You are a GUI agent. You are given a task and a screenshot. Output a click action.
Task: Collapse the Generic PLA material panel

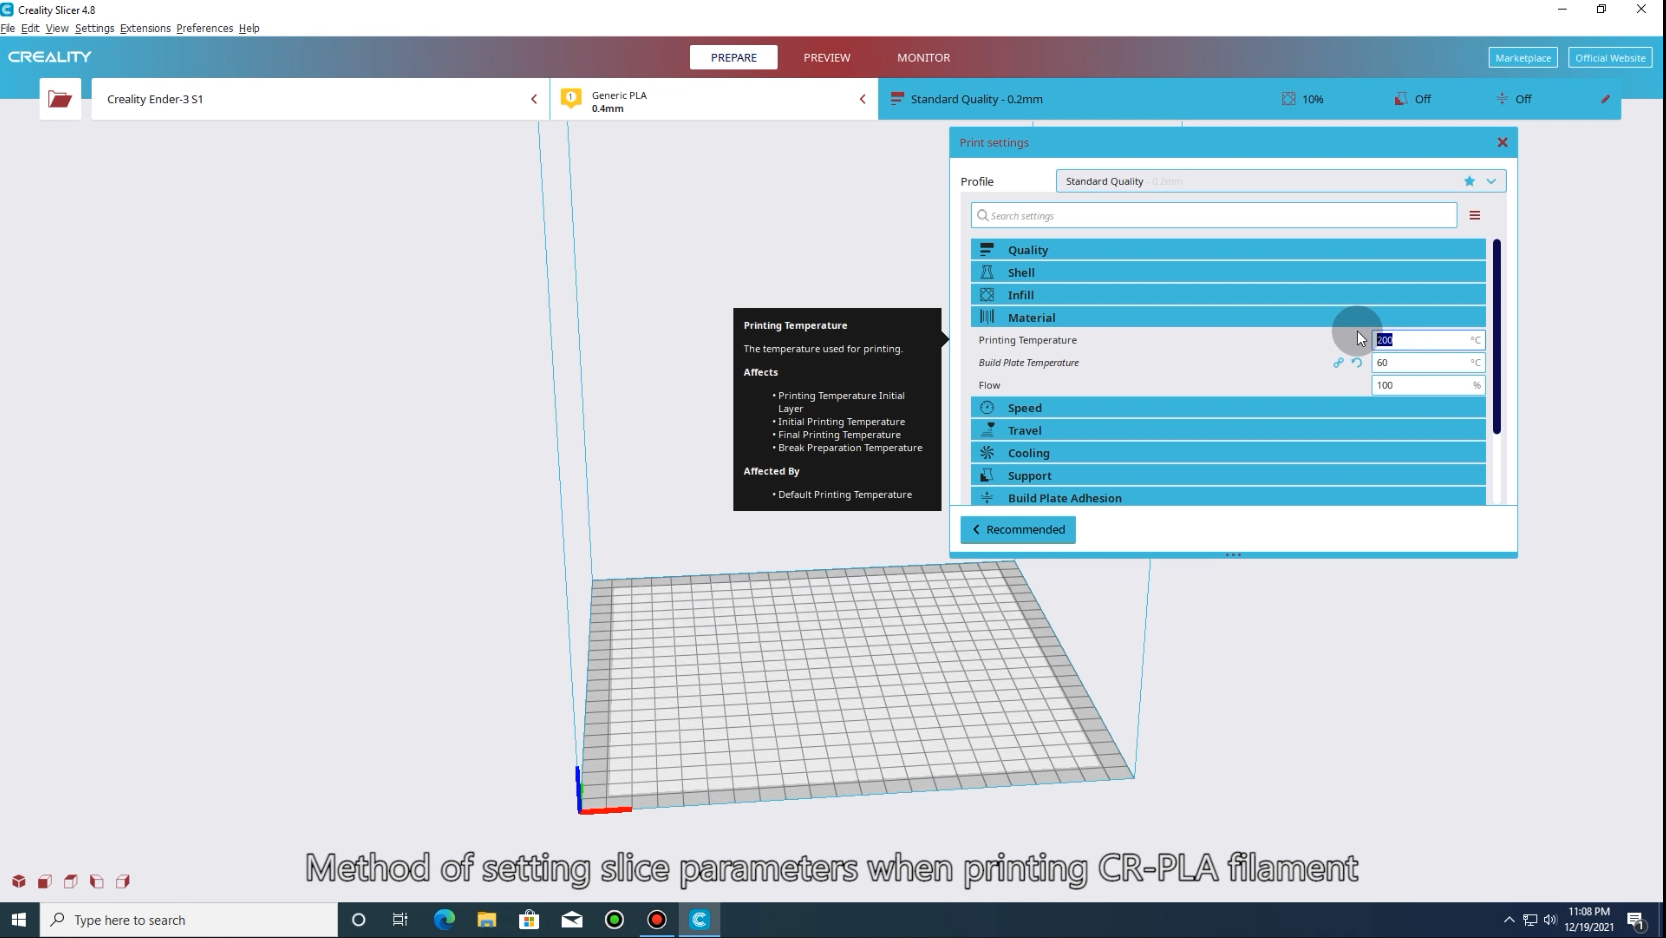tap(863, 98)
